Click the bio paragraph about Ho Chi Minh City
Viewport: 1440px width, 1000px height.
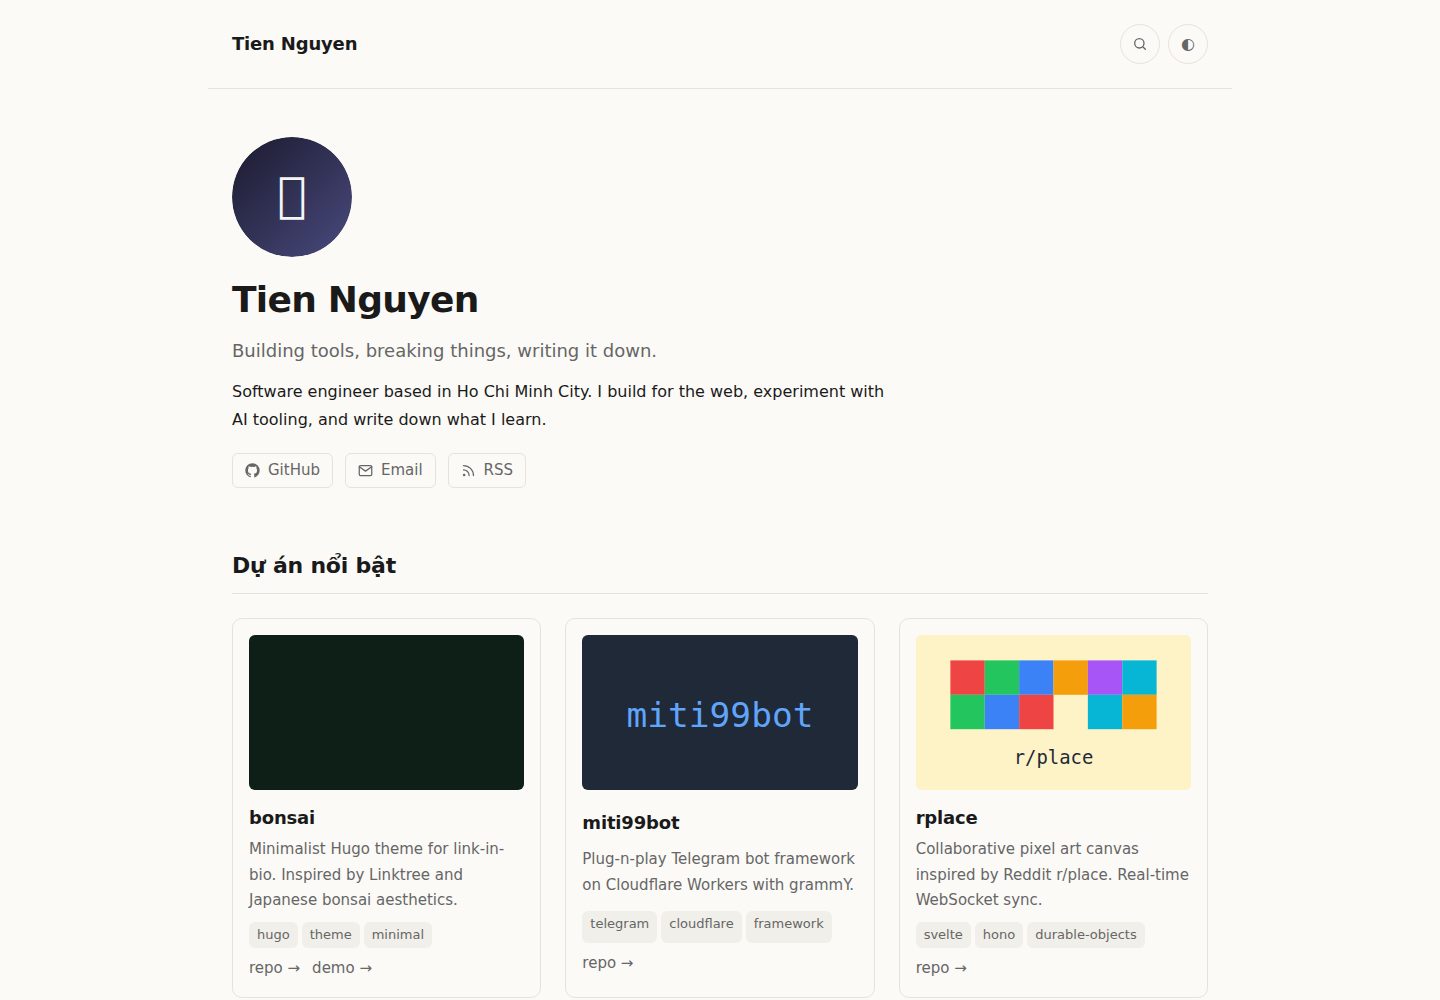558,405
